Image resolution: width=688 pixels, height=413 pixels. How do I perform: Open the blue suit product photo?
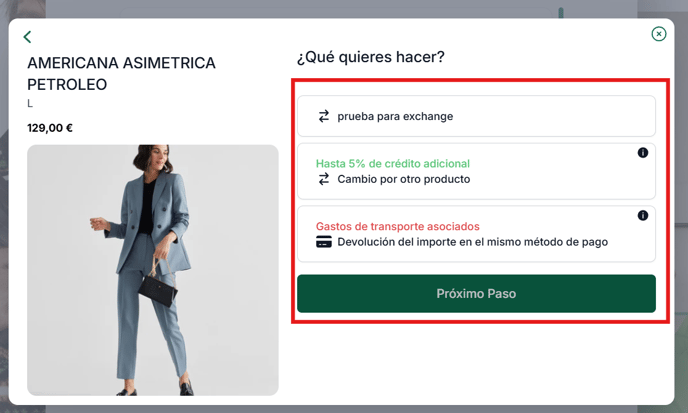tap(153, 270)
